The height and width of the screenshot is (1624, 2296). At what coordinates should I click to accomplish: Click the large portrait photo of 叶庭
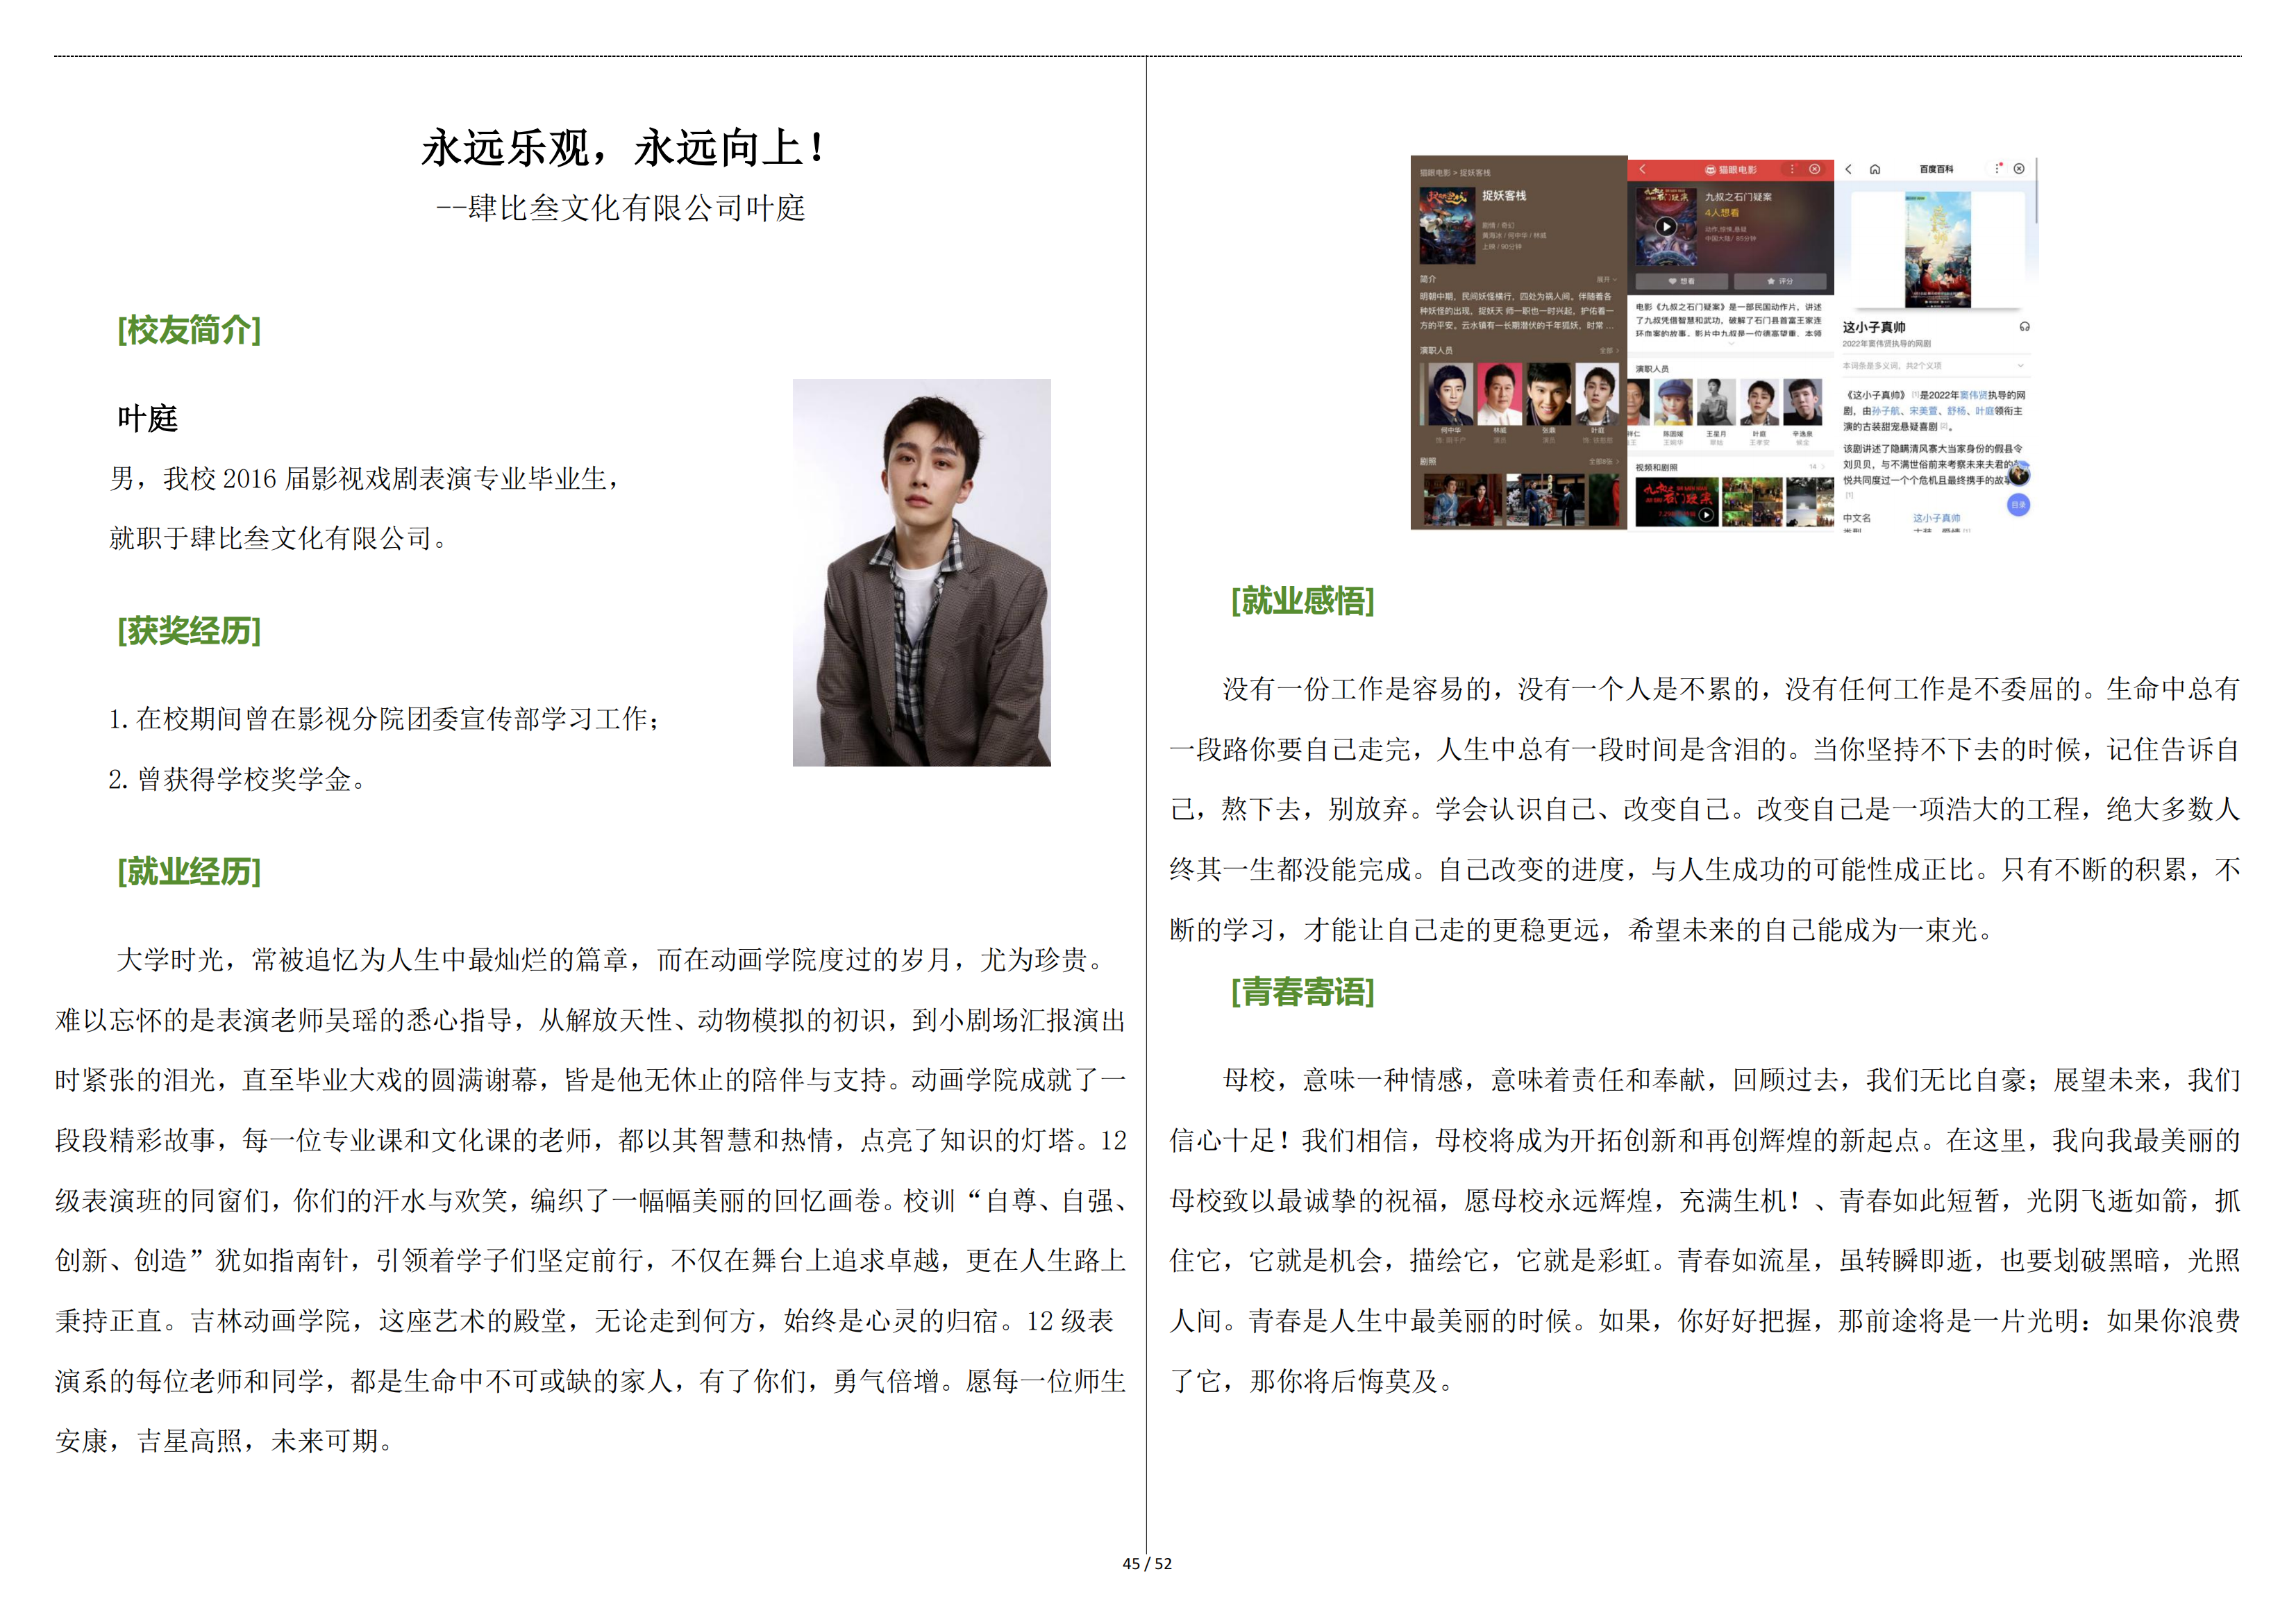(921, 572)
